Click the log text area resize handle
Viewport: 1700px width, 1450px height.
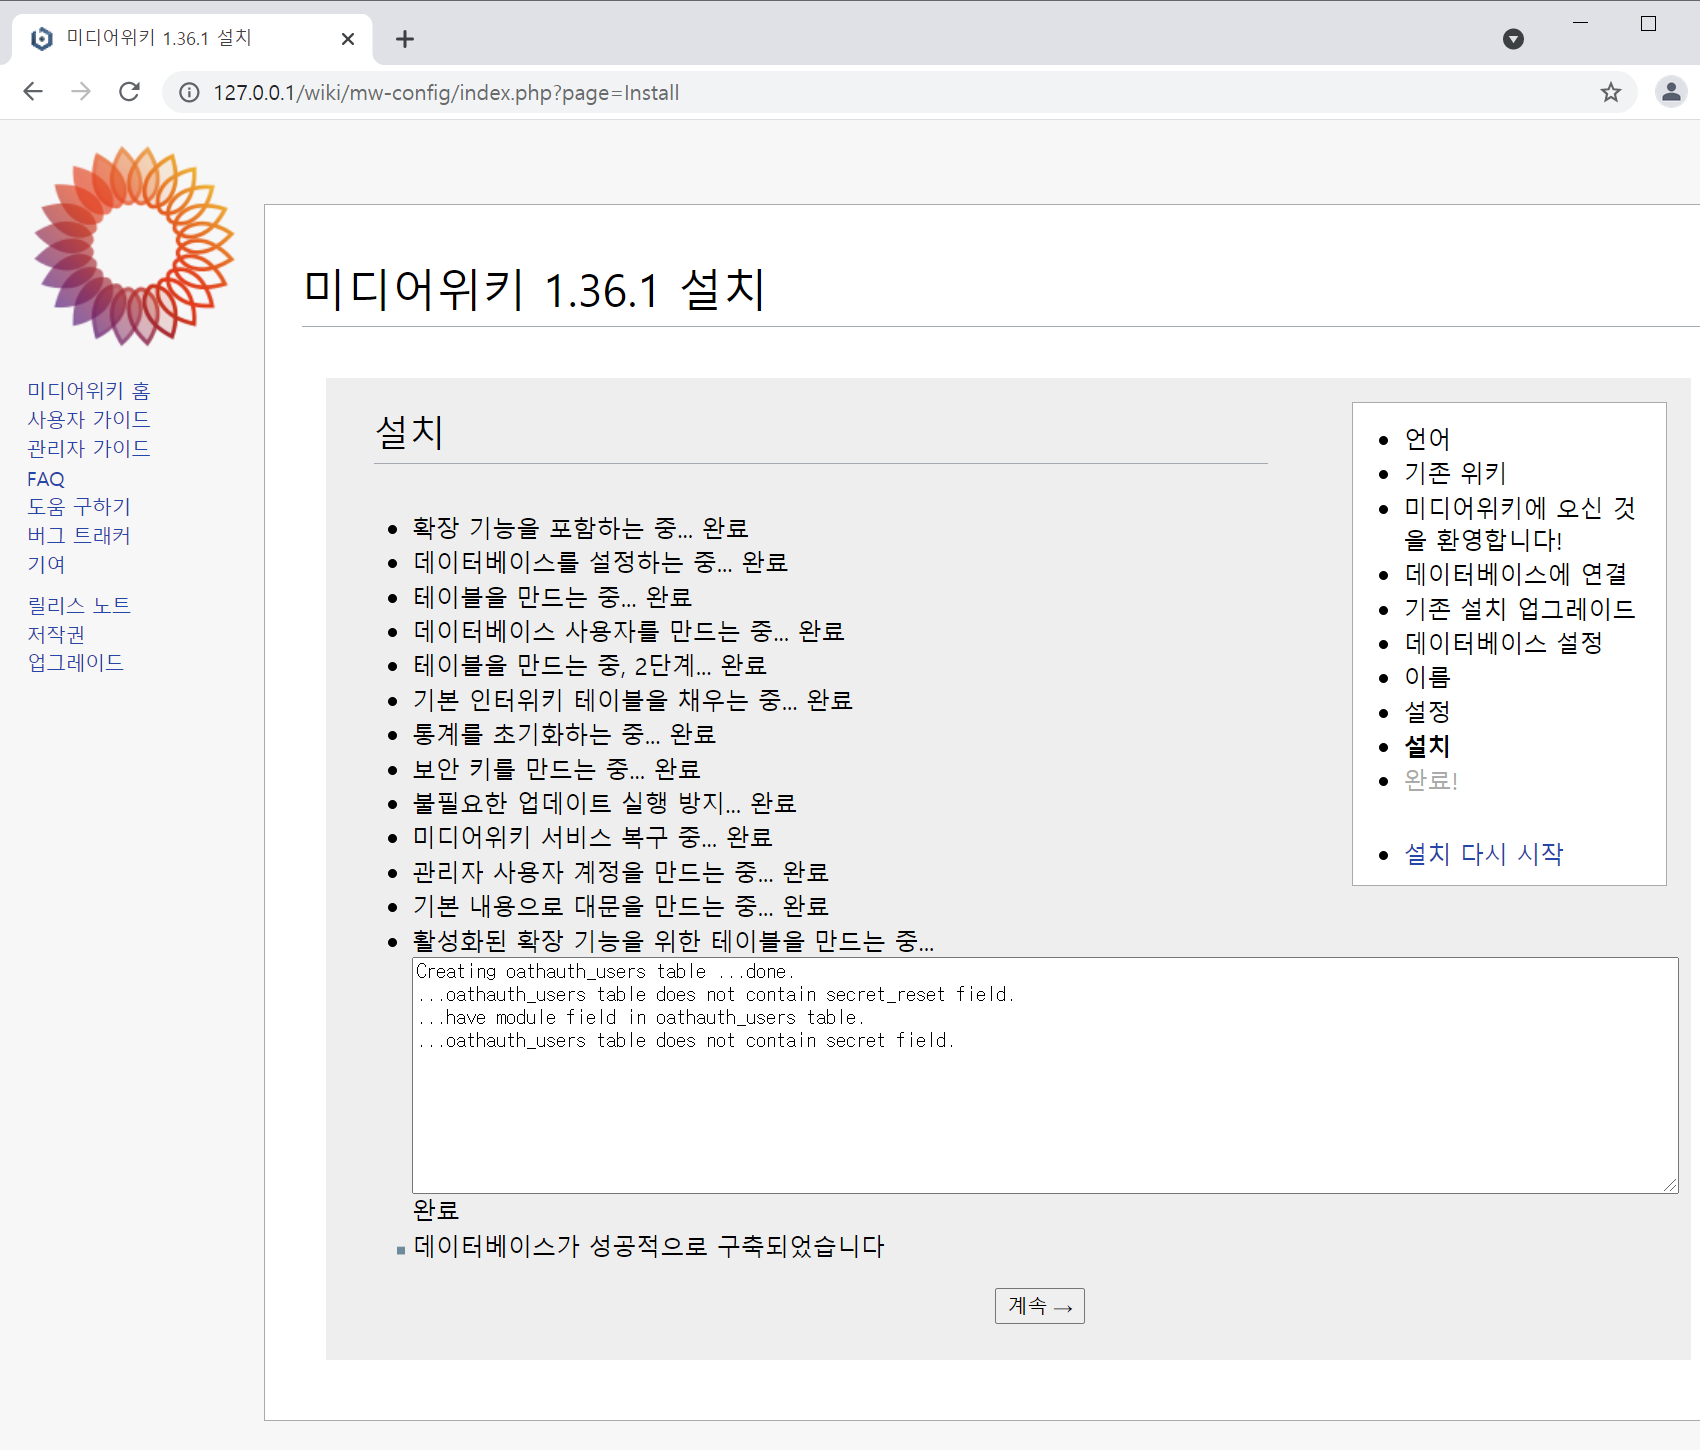point(1671,1185)
